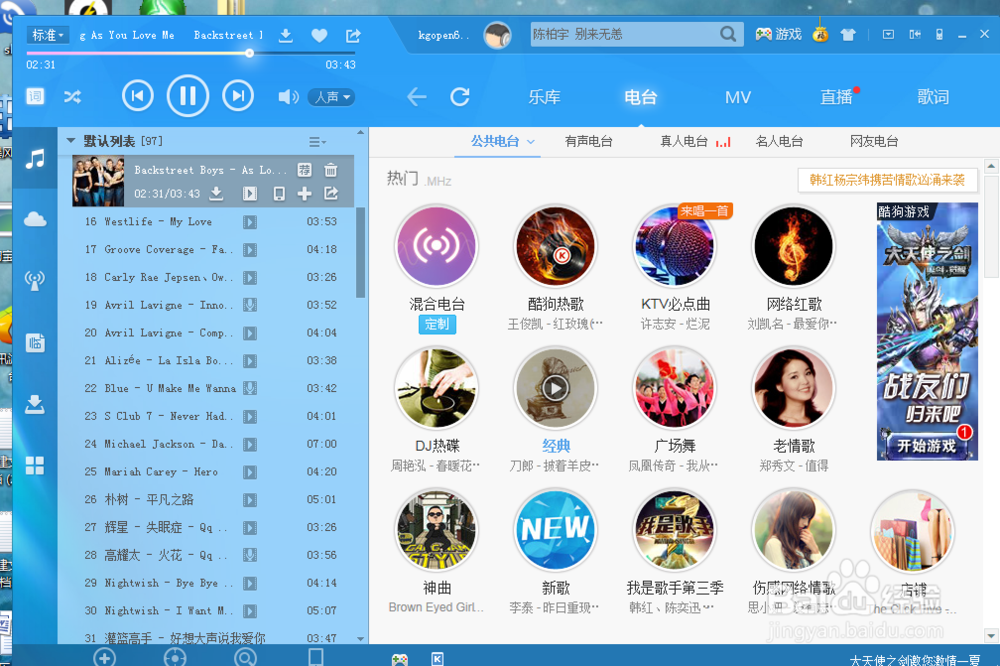Viewport: 1000px width, 666px height.
Task: Click search-in-list magnifier icon at bottom
Action: (x=246, y=657)
